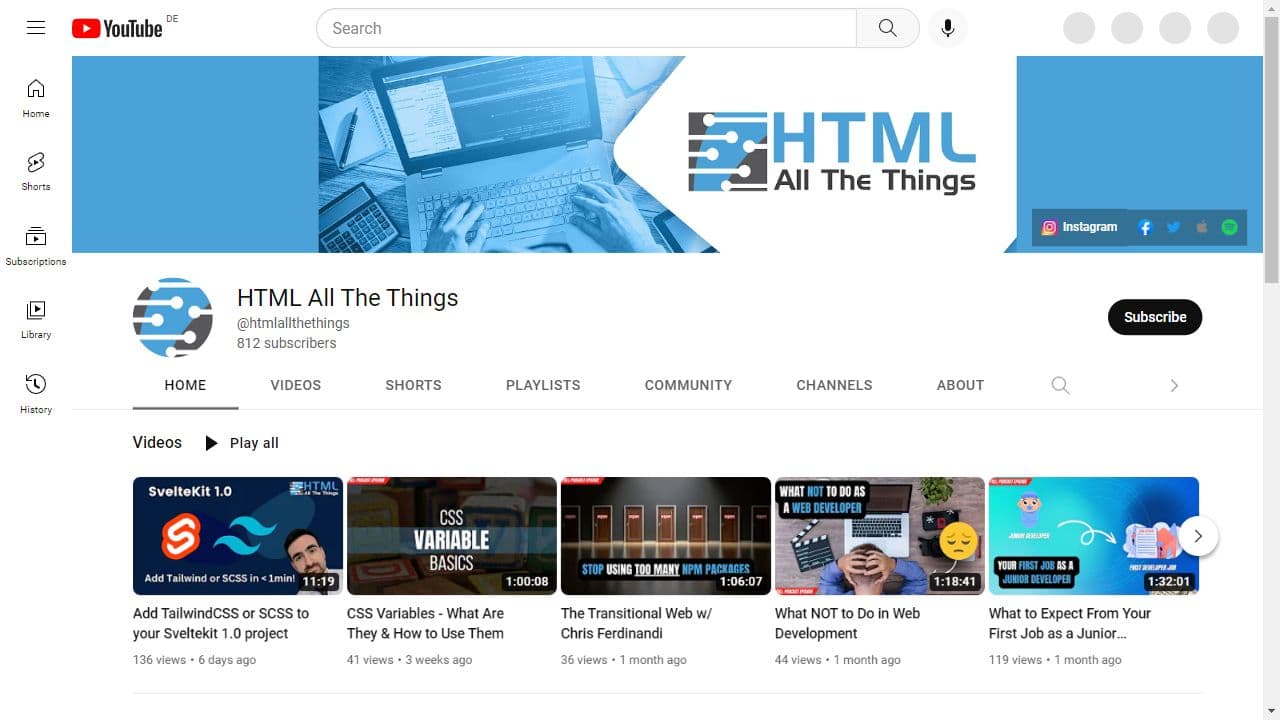The height and width of the screenshot is (720, 1280).
Task: Open the COMMUNITY tab
Action: [688, 385]
